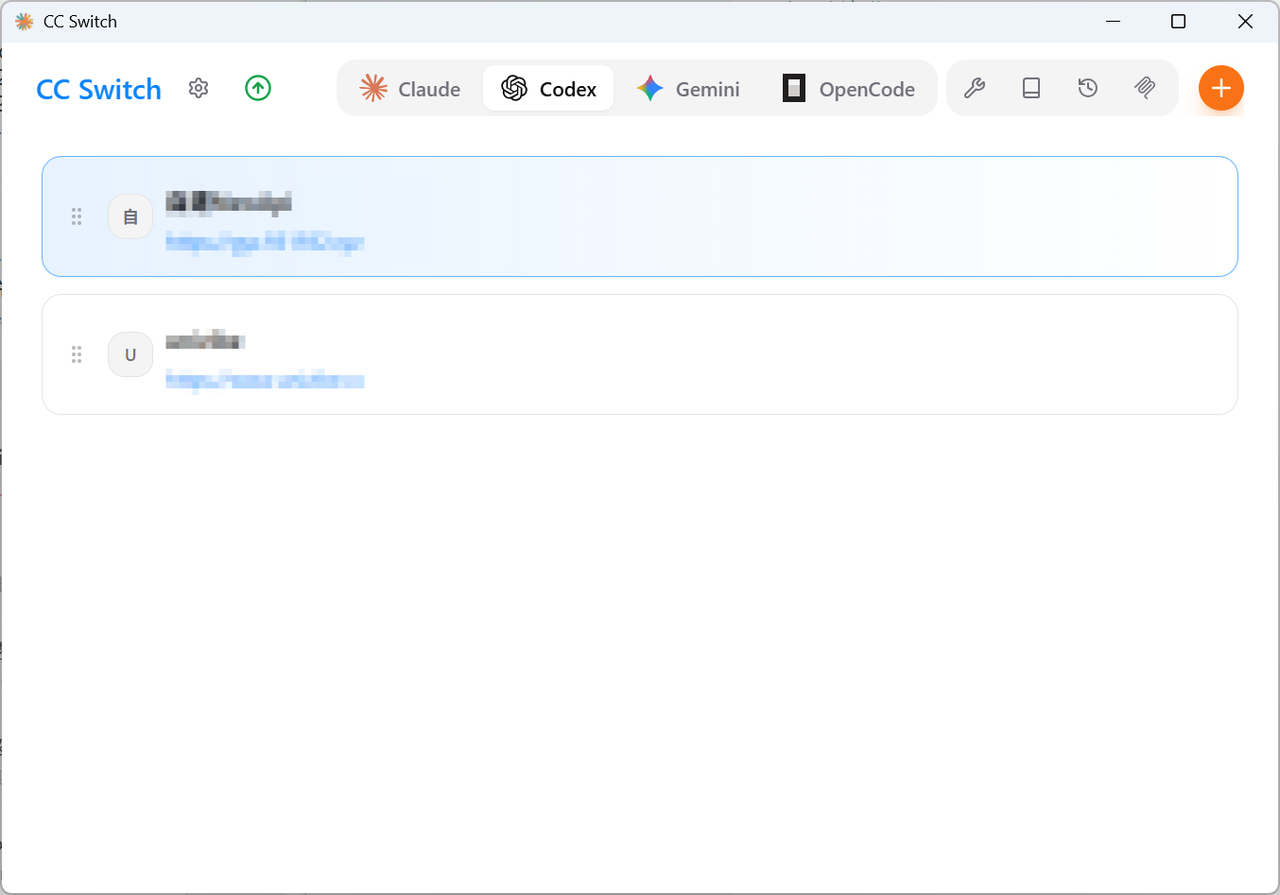Select the Codex tab

coord(548,89)
